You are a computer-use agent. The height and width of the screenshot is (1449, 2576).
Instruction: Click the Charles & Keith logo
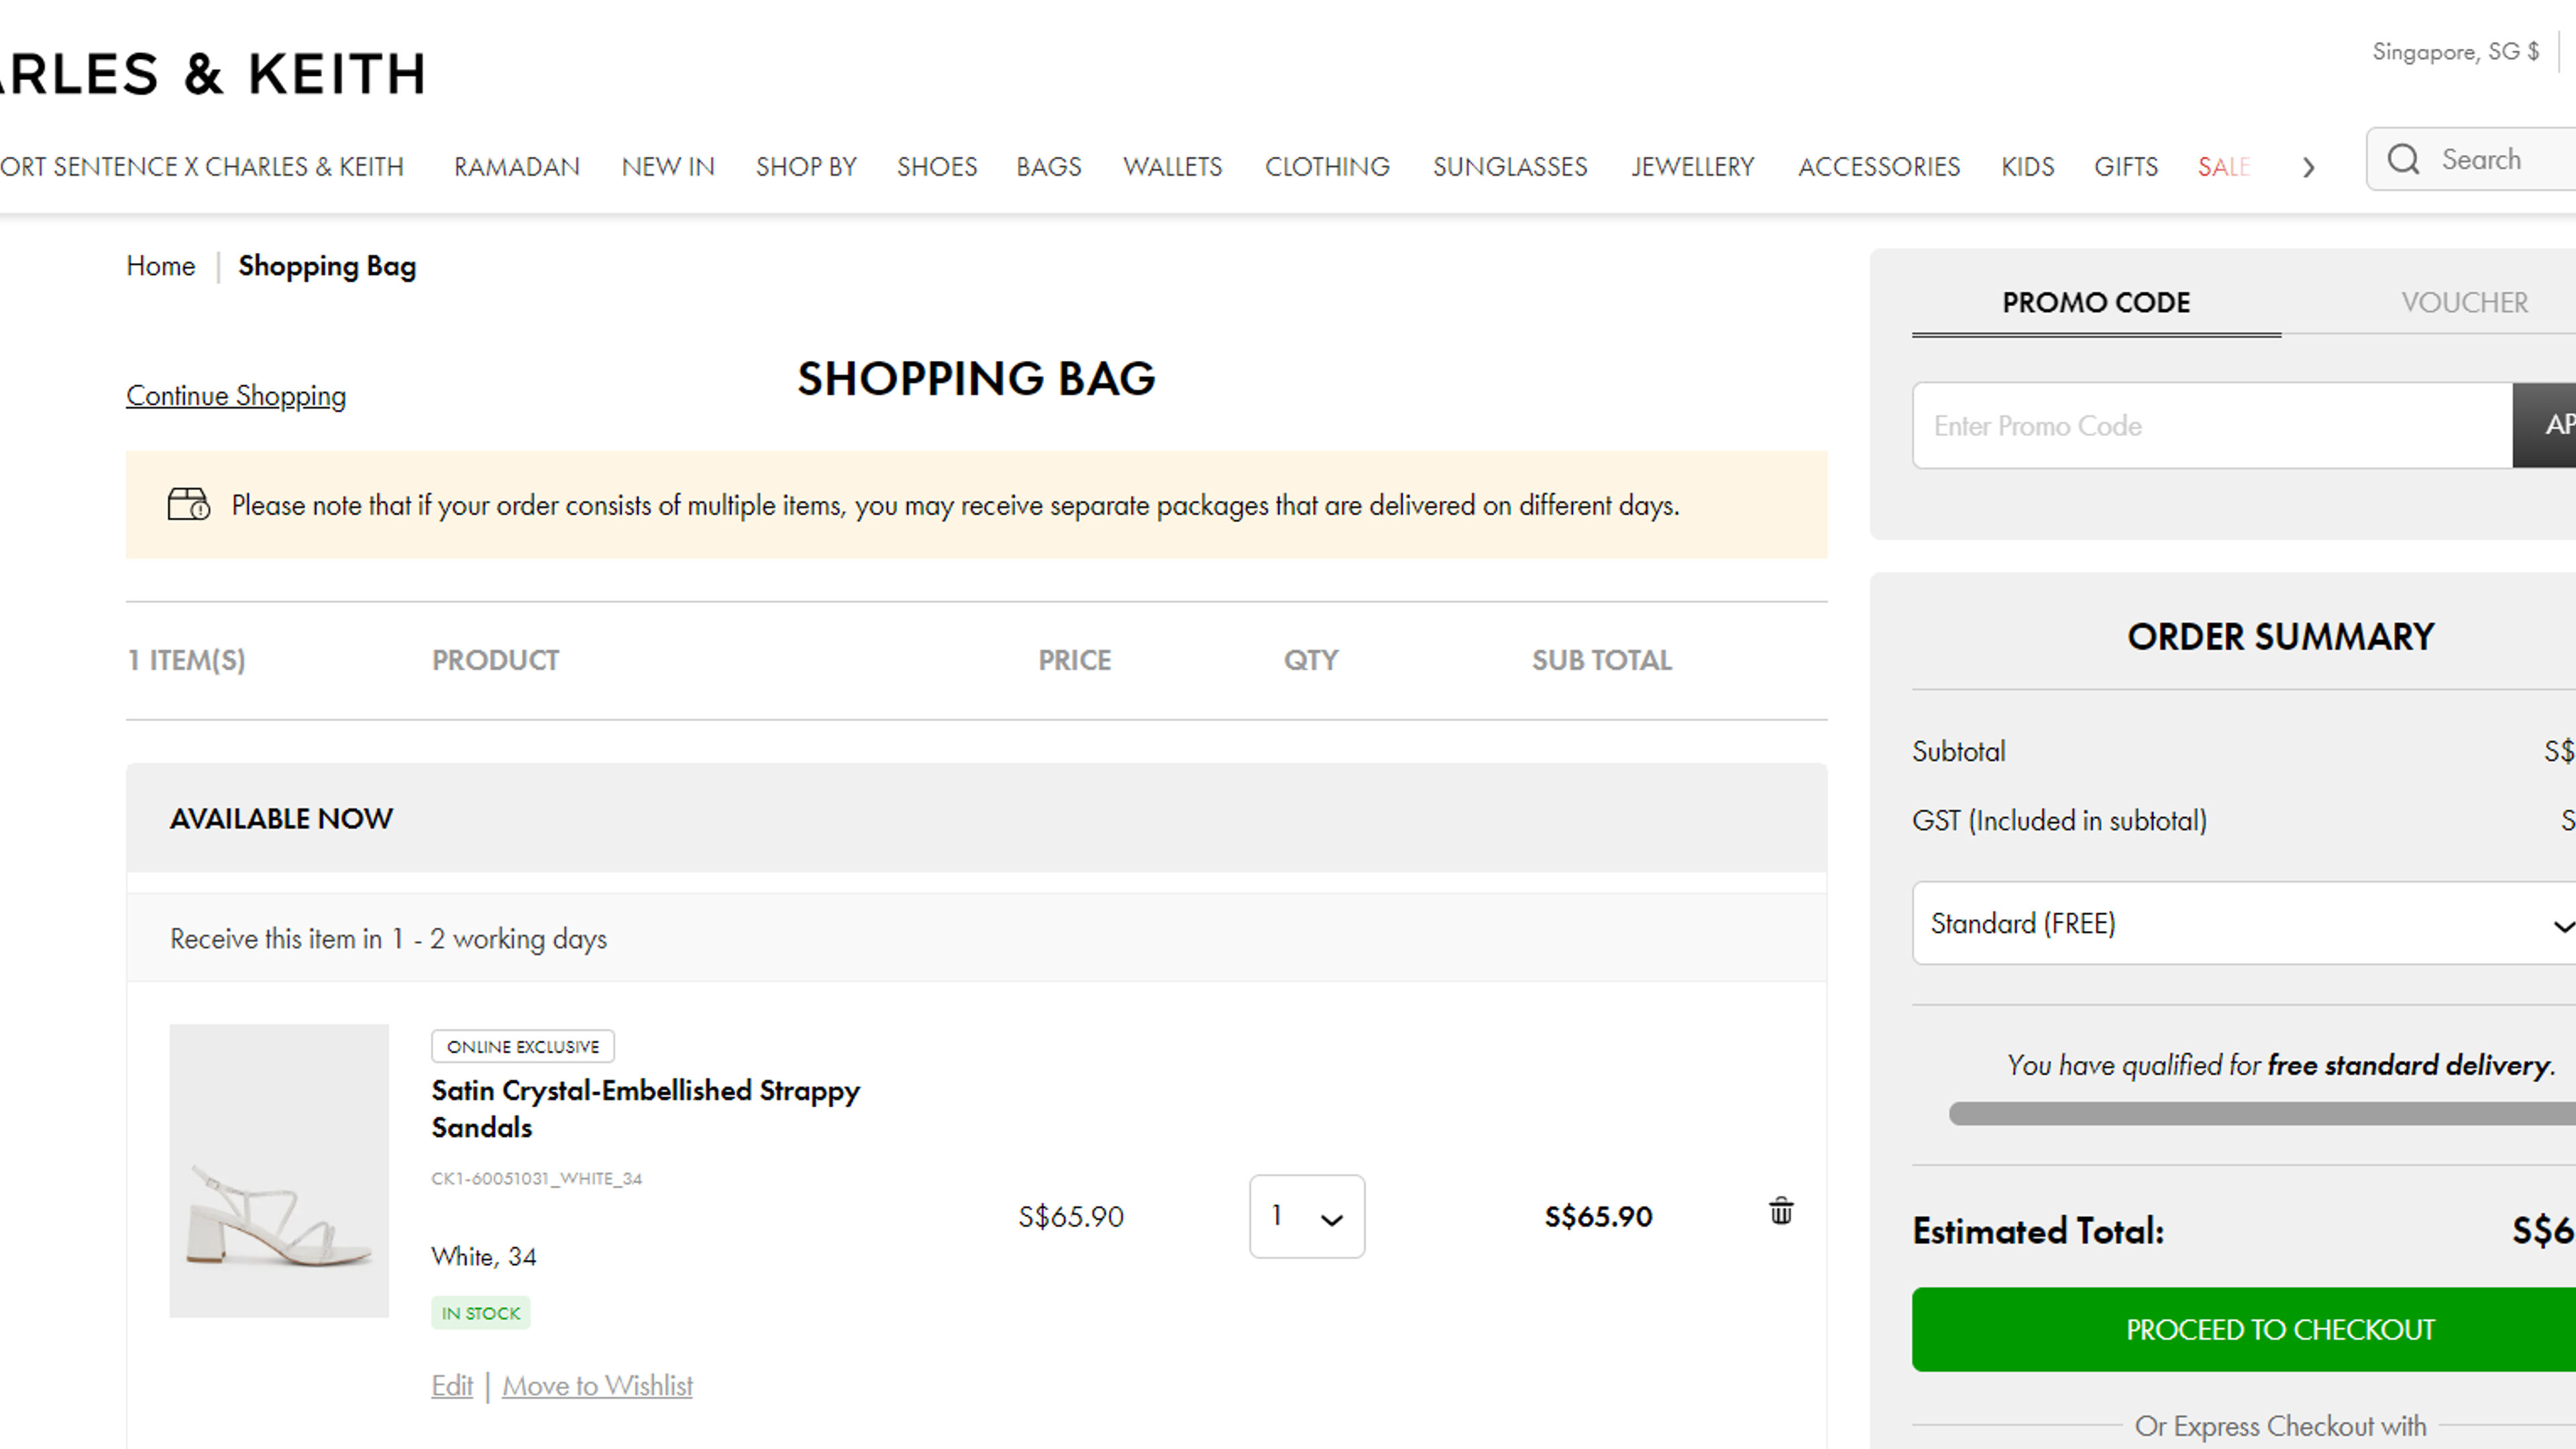pyautogui.click(x=213, y=73)
